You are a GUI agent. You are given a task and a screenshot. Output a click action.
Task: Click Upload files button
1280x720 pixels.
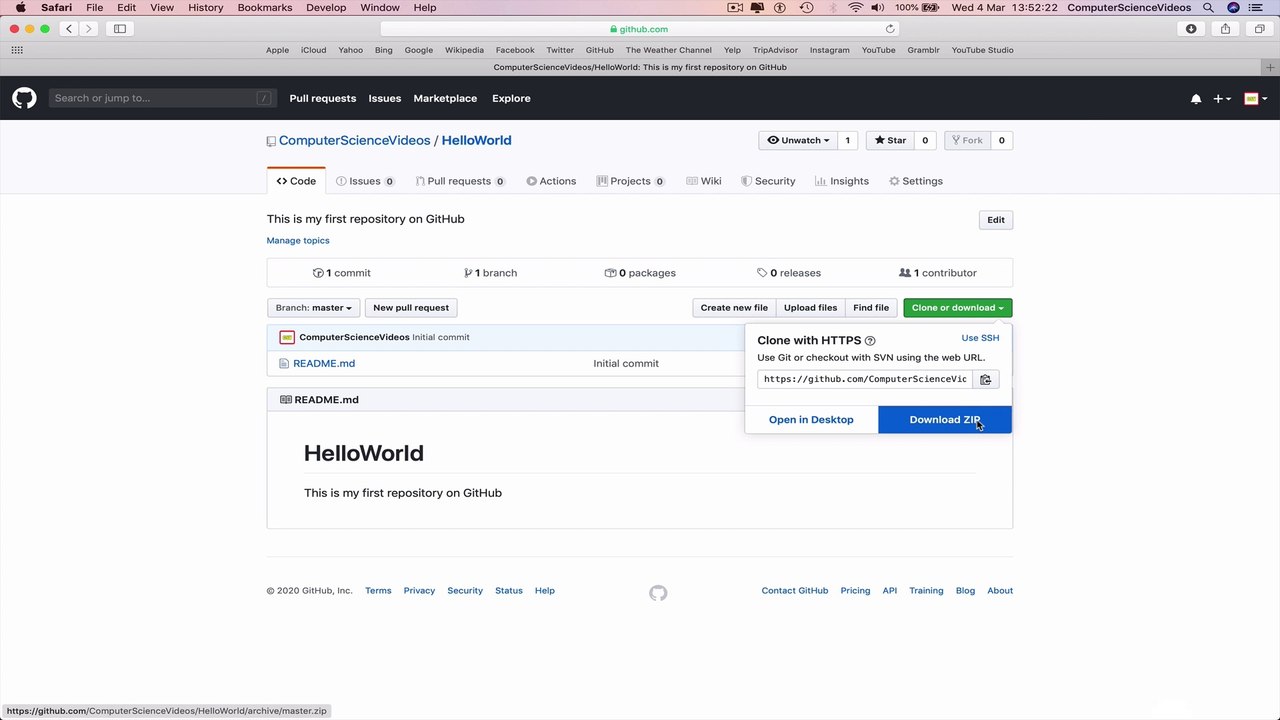(x=810, y=308)
